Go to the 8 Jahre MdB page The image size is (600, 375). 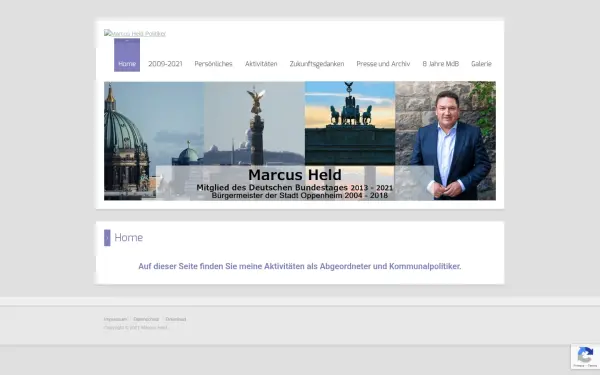click(x=440, y=64)
